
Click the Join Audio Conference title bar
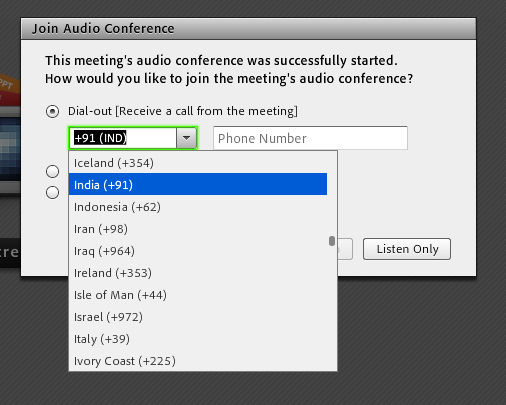(248, 29)
